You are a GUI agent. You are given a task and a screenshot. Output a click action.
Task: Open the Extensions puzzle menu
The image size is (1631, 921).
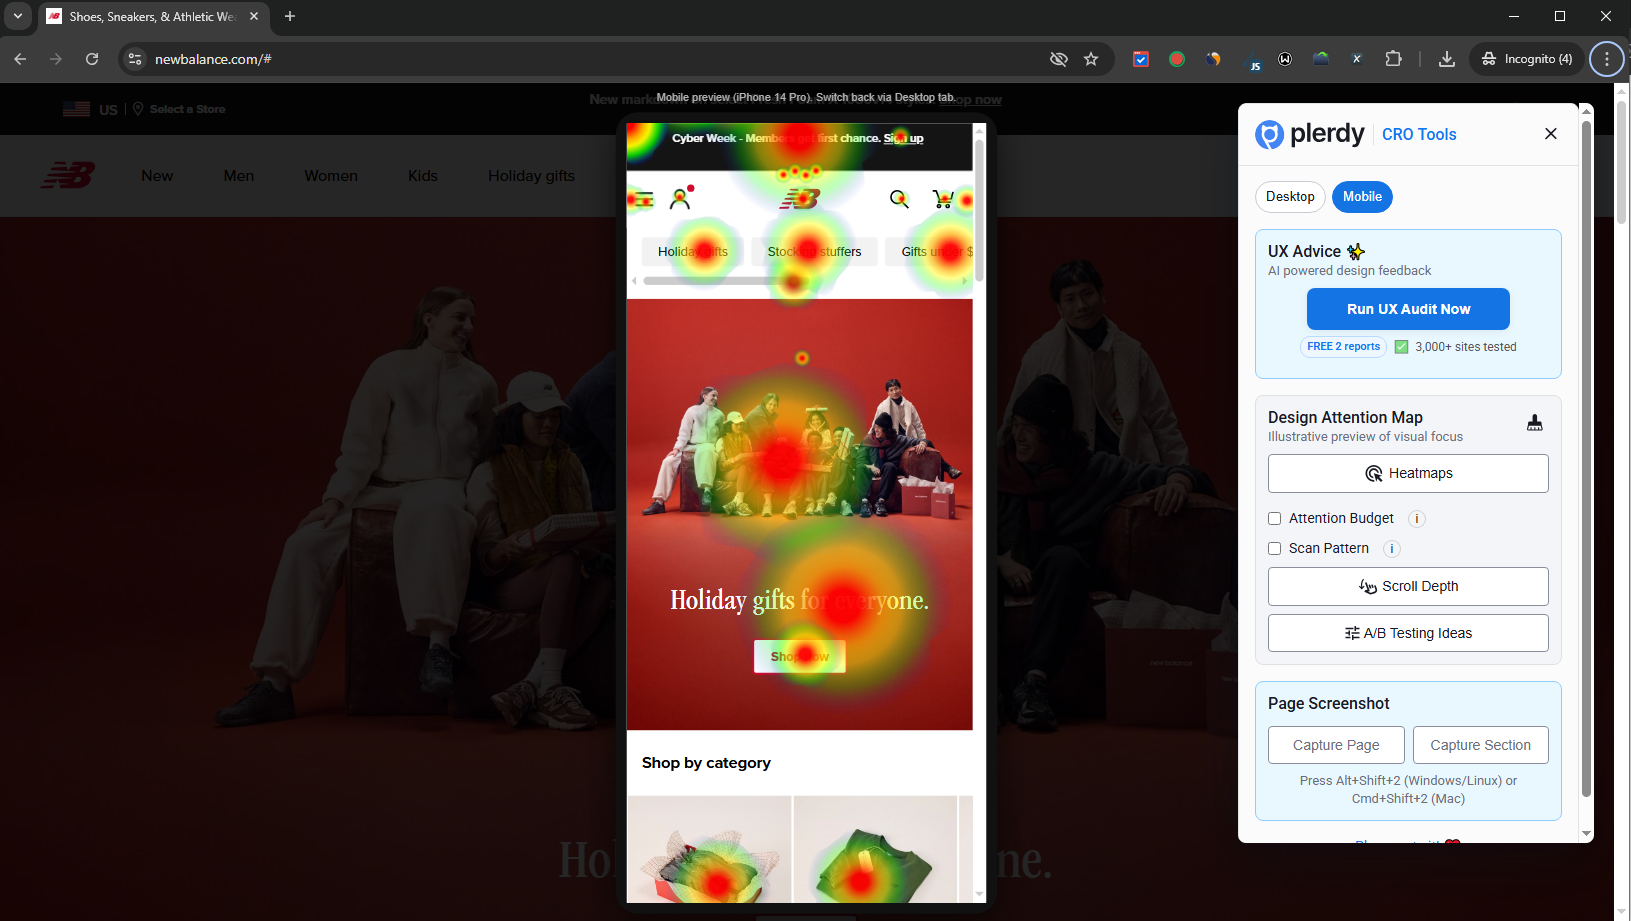pyautogui.click(x=1393, y=59)
